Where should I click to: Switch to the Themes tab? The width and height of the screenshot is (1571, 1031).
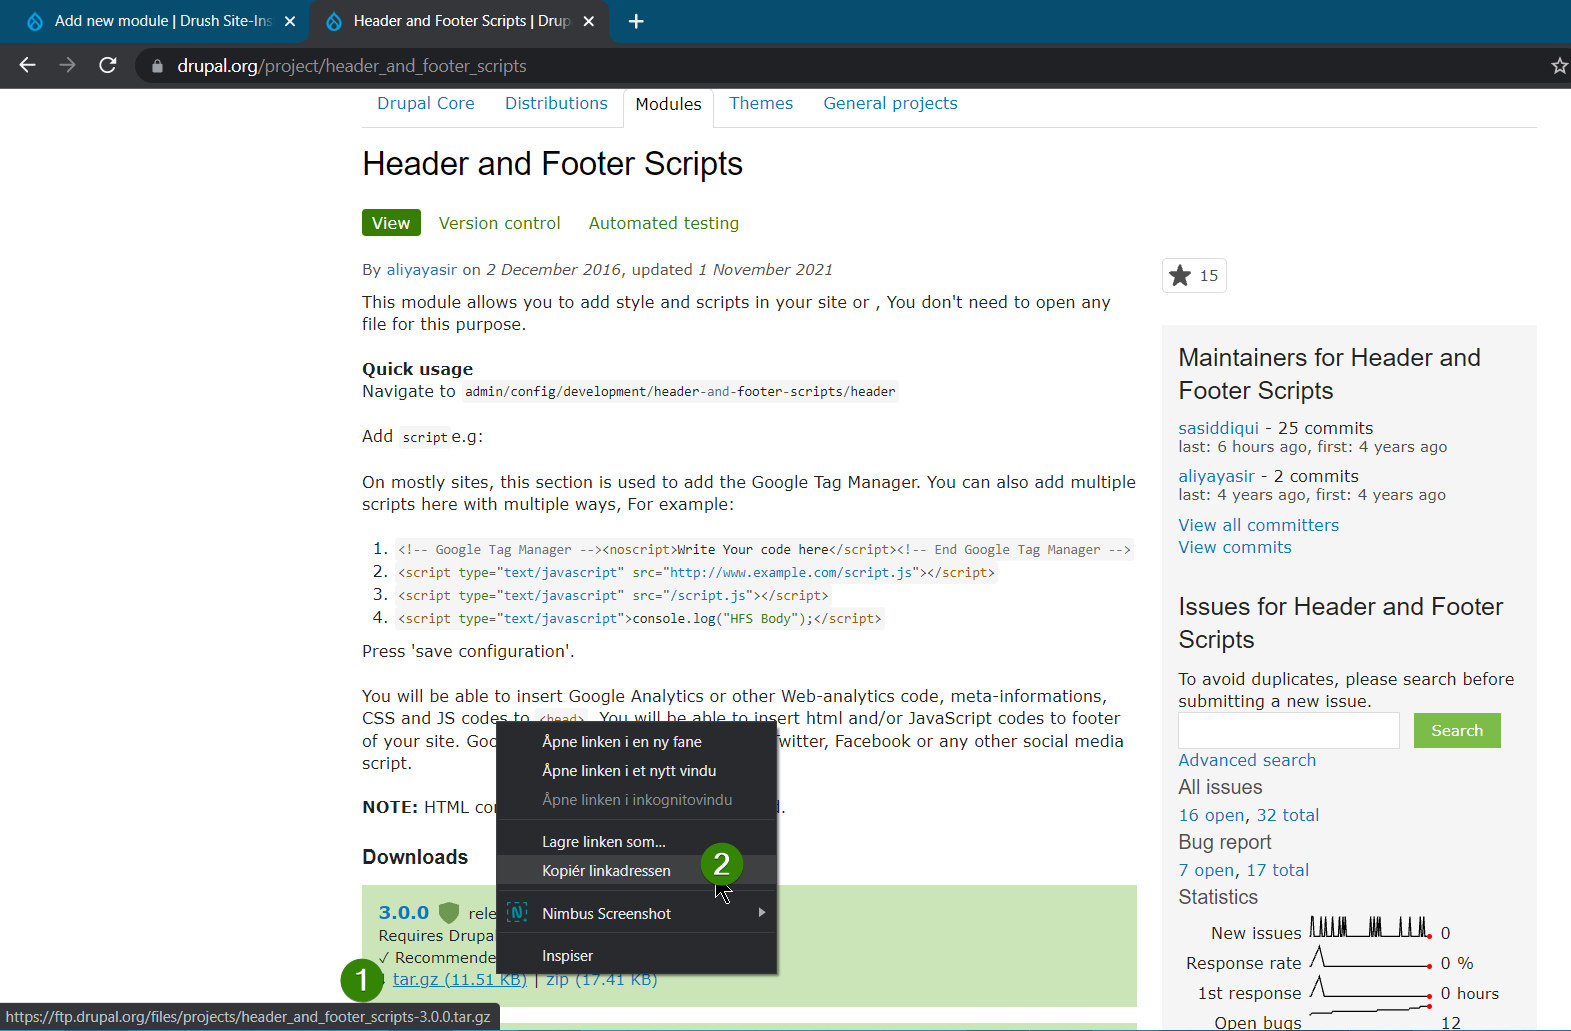tap(761, 103)
